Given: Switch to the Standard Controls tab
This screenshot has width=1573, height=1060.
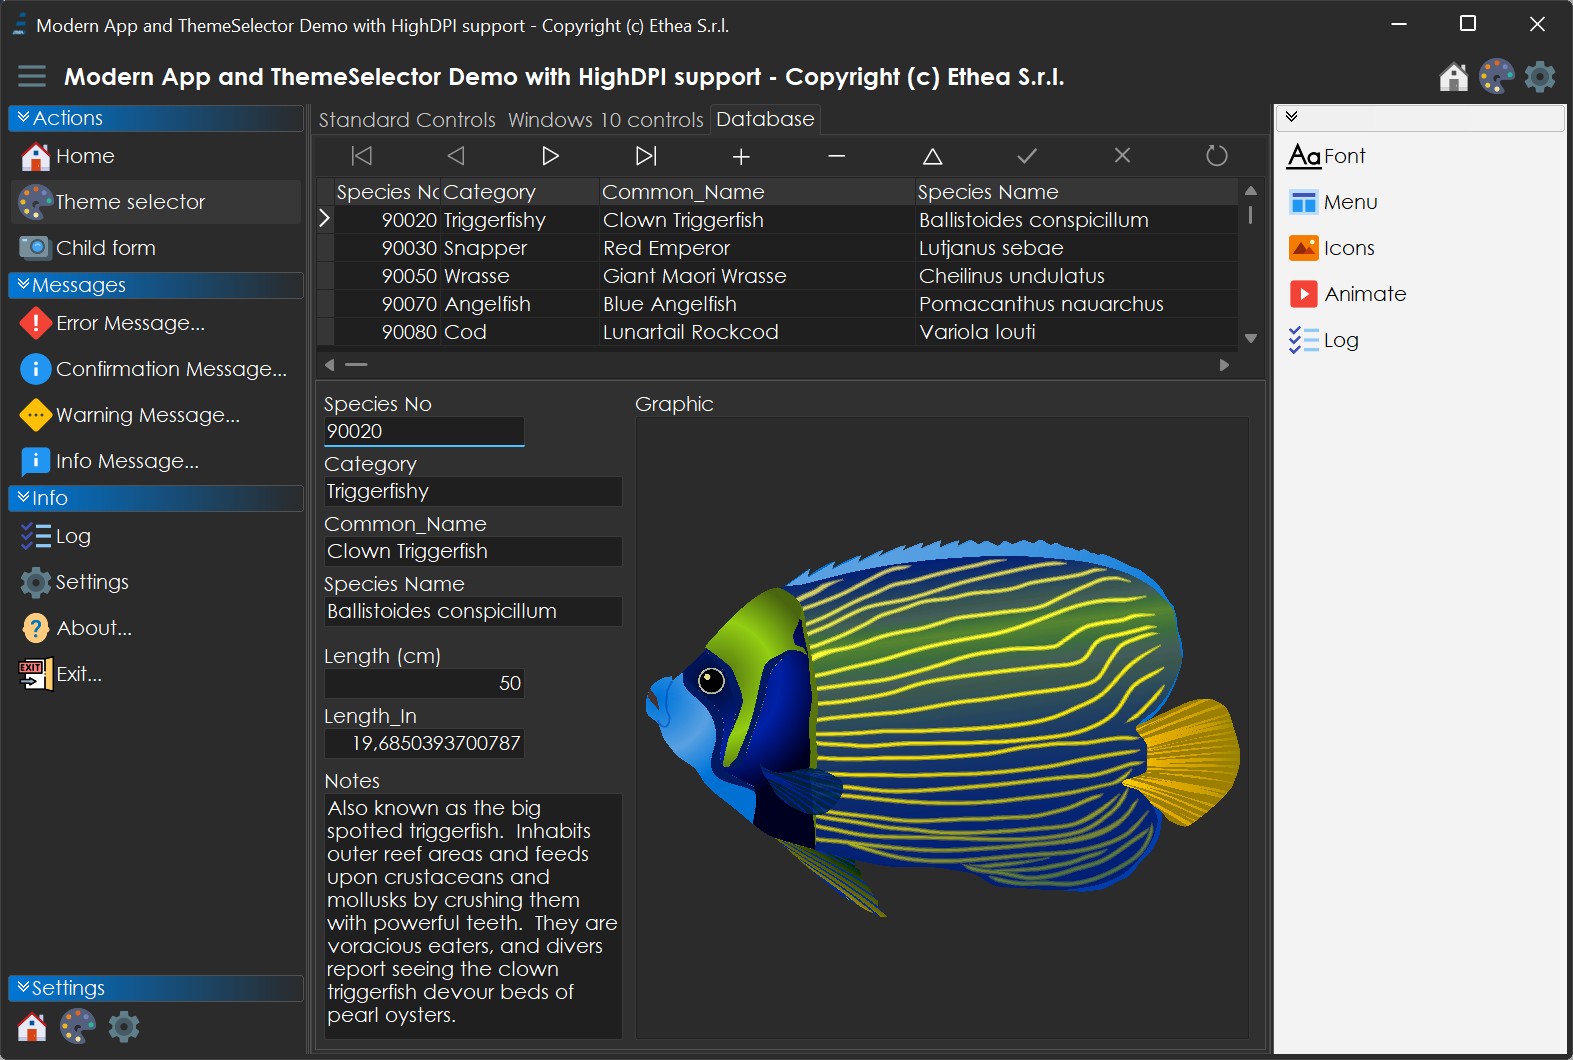Looking at the screenshot, I should pos(407,120).
